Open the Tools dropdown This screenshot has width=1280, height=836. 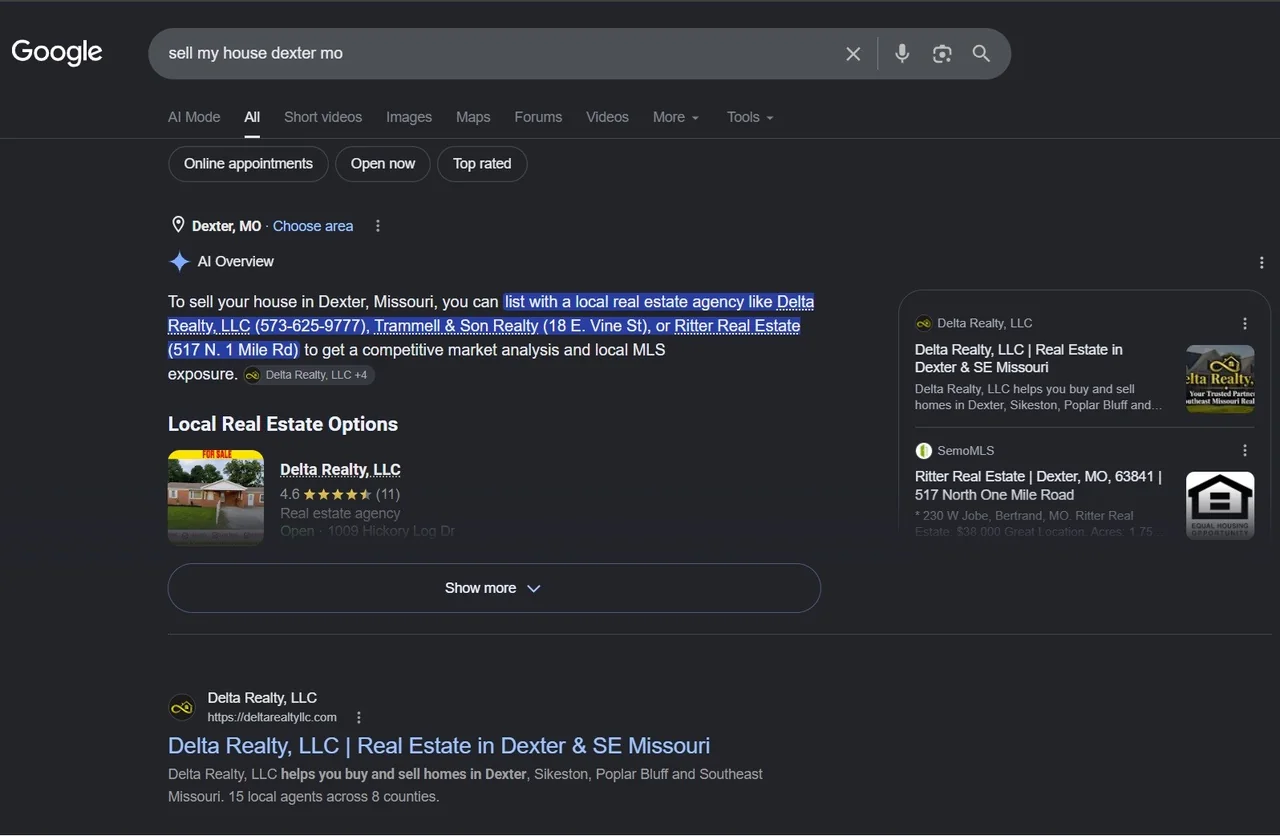[750, 117]
